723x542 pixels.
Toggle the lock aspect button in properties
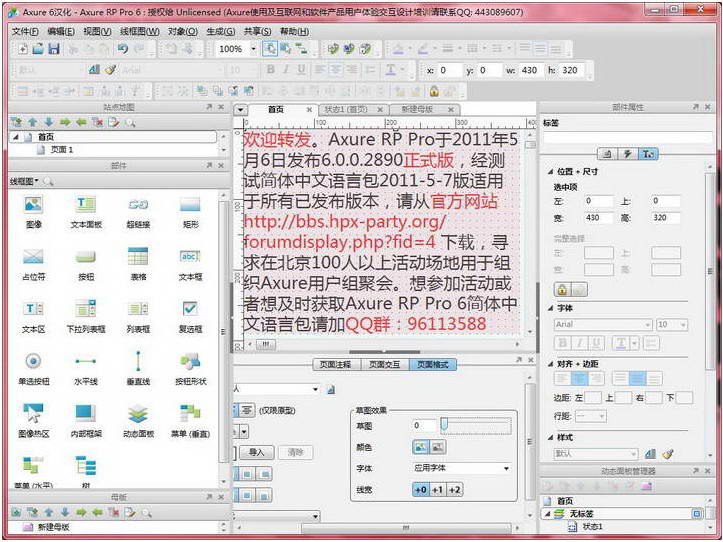[562, 290]
